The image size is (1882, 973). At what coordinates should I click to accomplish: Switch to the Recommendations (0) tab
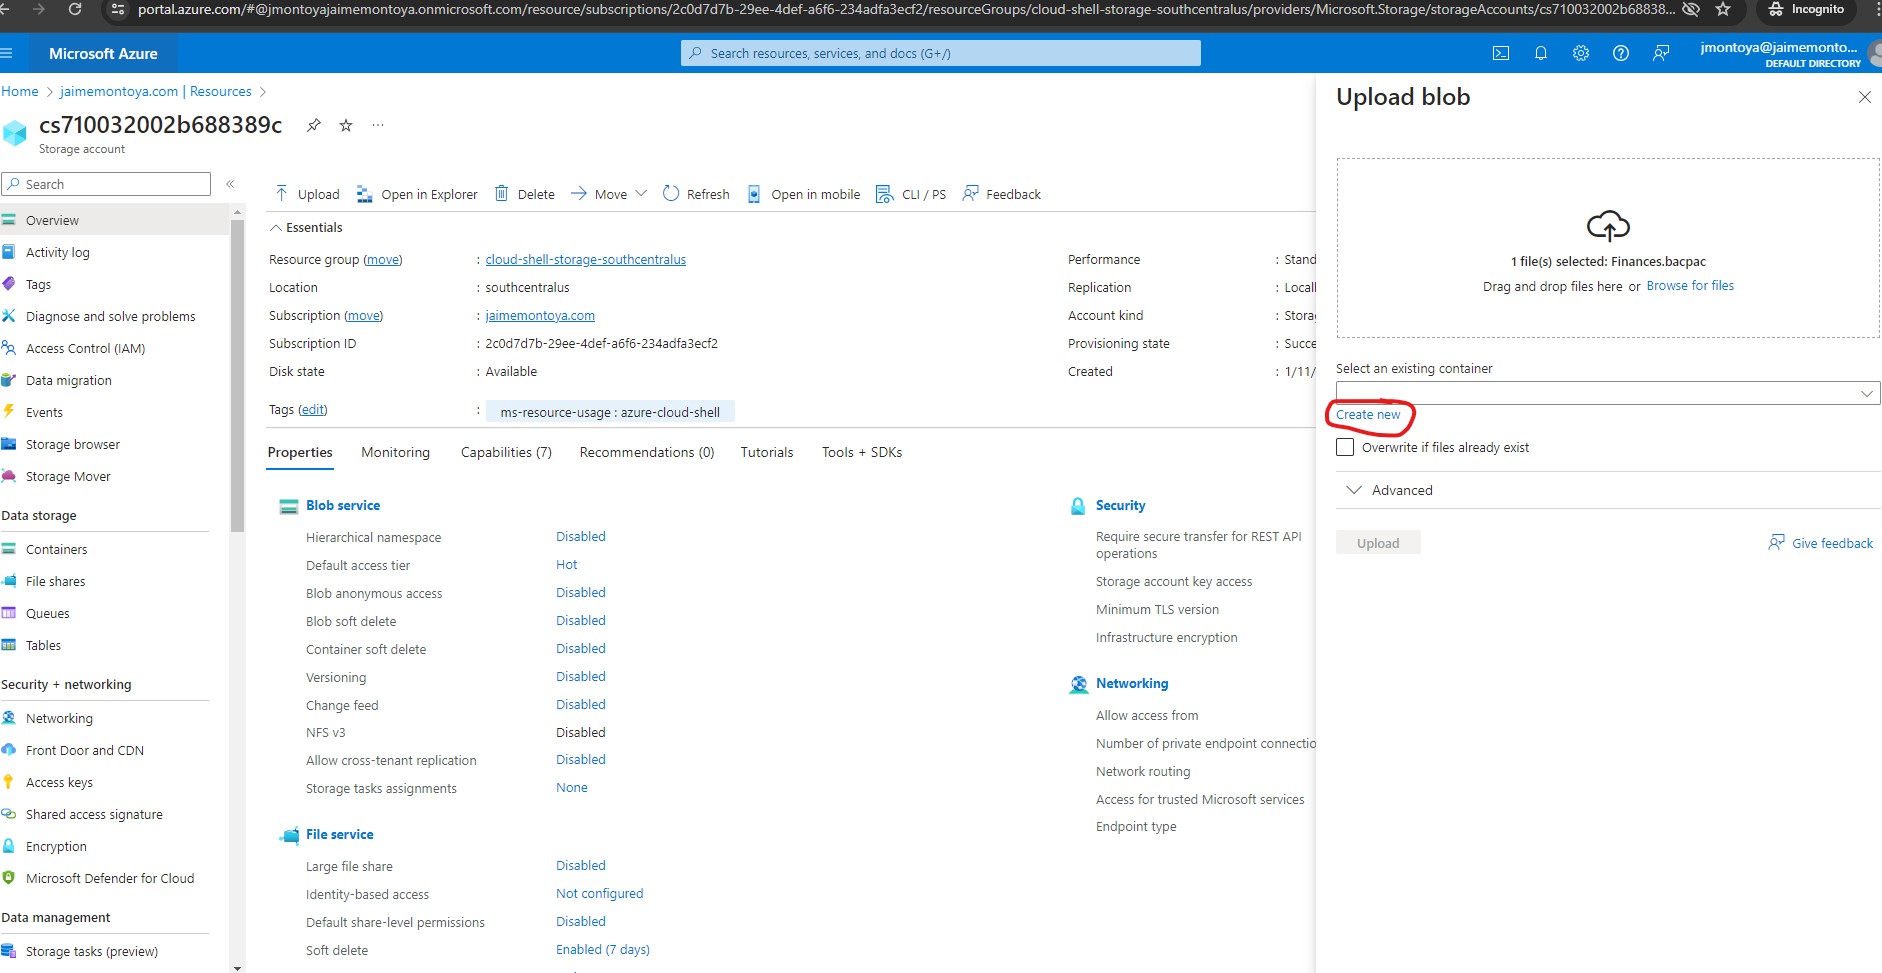(647, 452)
